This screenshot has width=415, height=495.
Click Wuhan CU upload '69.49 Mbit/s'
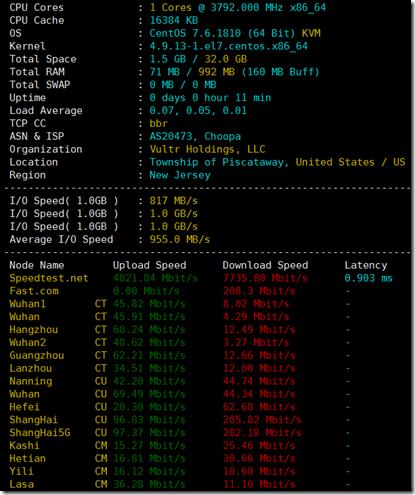pos(149,394)
